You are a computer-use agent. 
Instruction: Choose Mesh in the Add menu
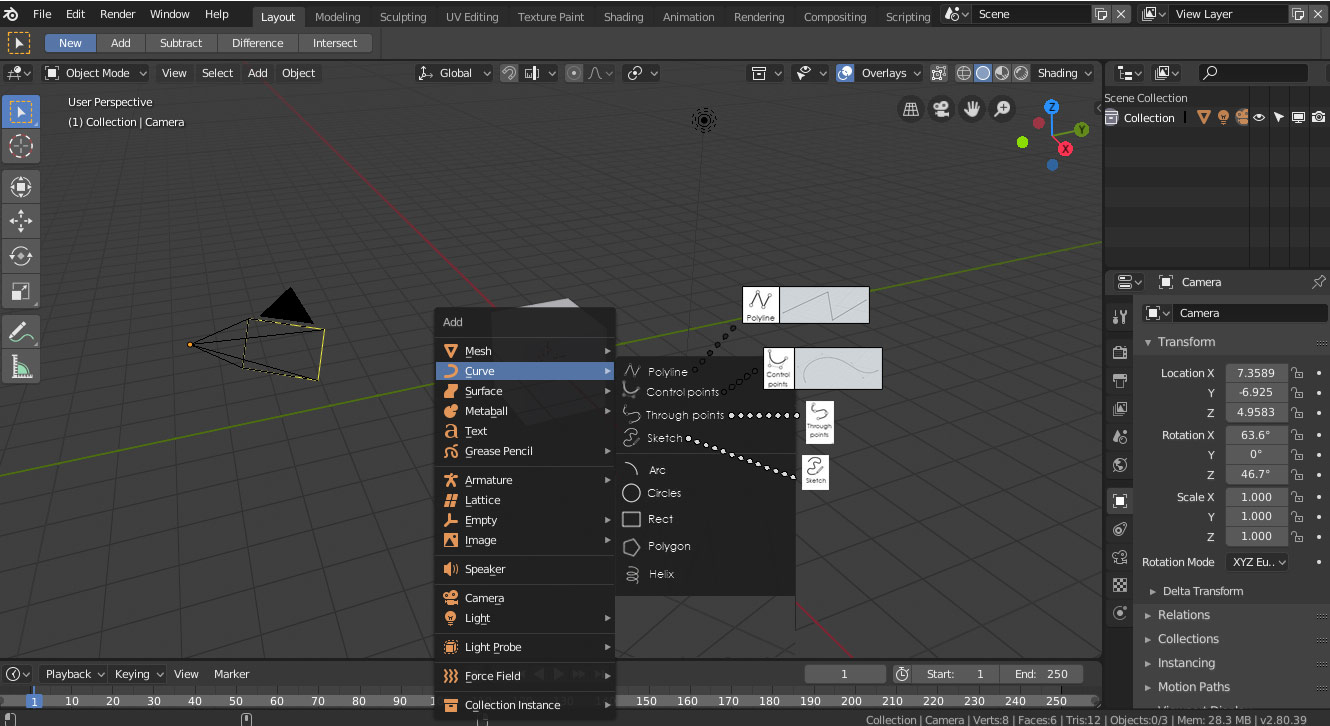tap(526, 351)
